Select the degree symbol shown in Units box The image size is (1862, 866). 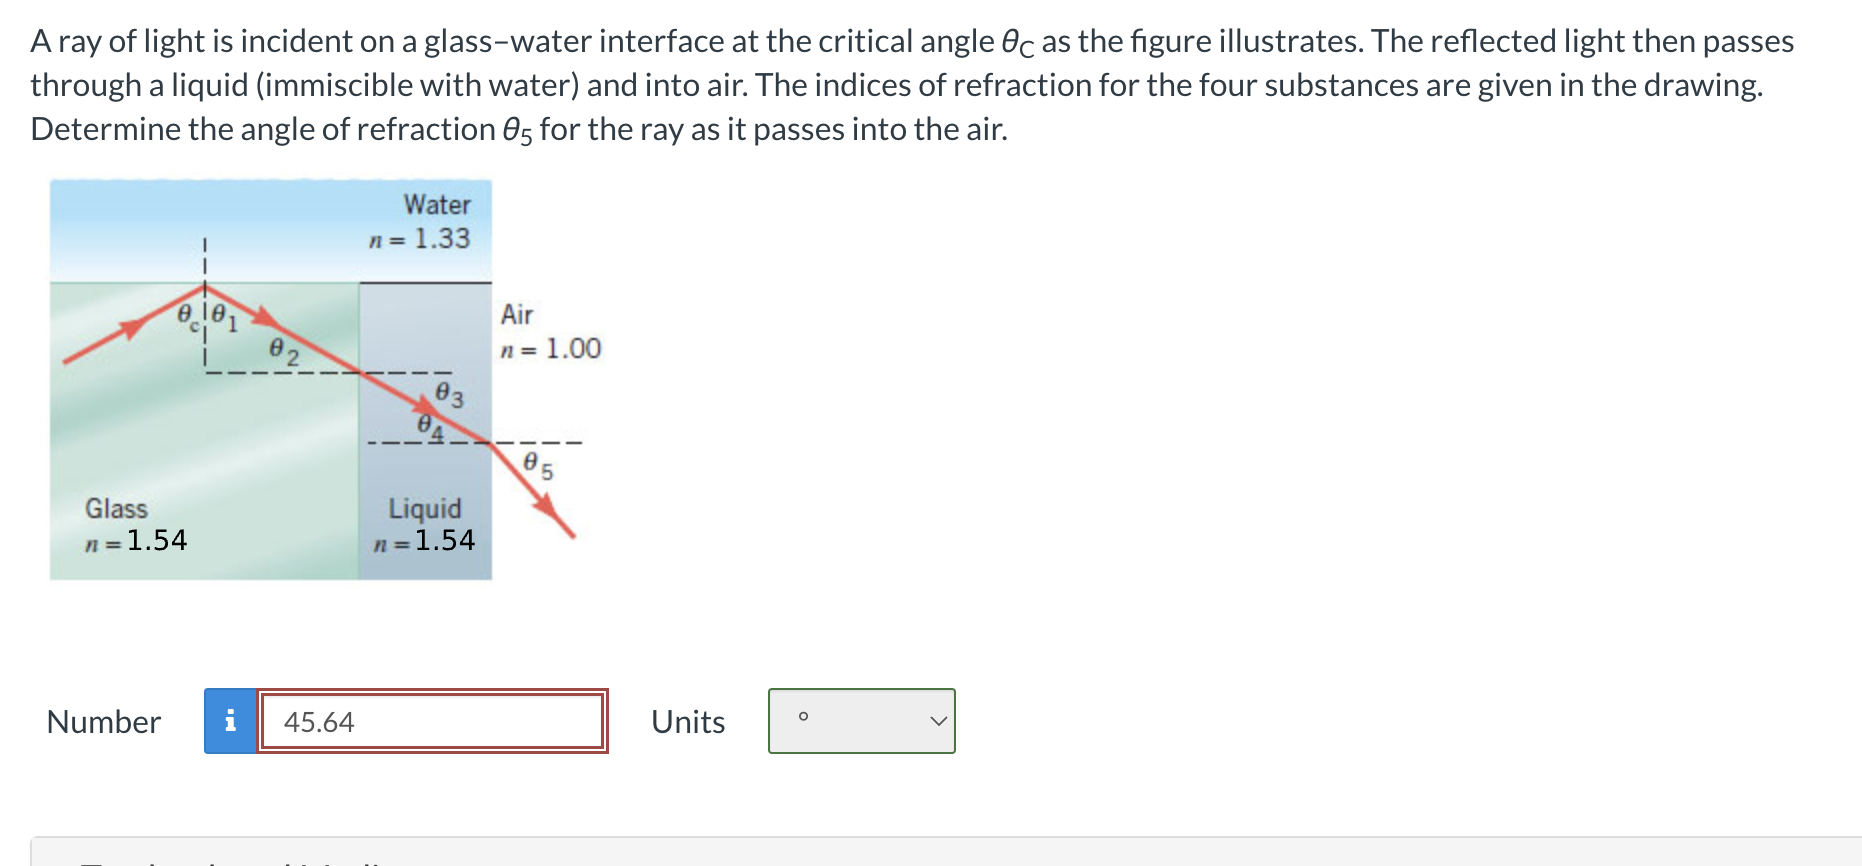(x=802, y=716)
